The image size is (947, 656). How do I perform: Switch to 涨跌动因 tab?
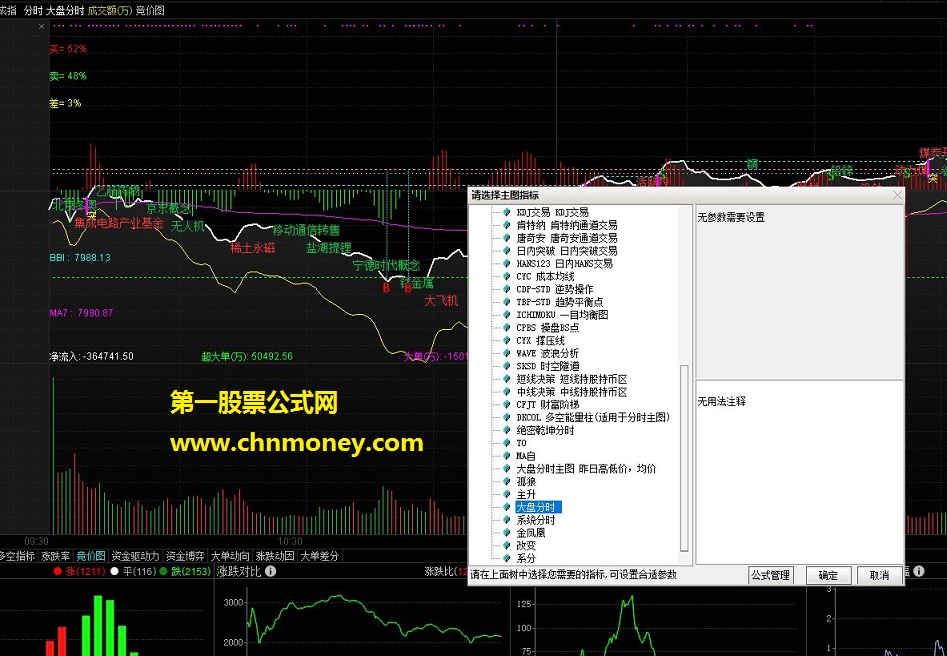275,556
